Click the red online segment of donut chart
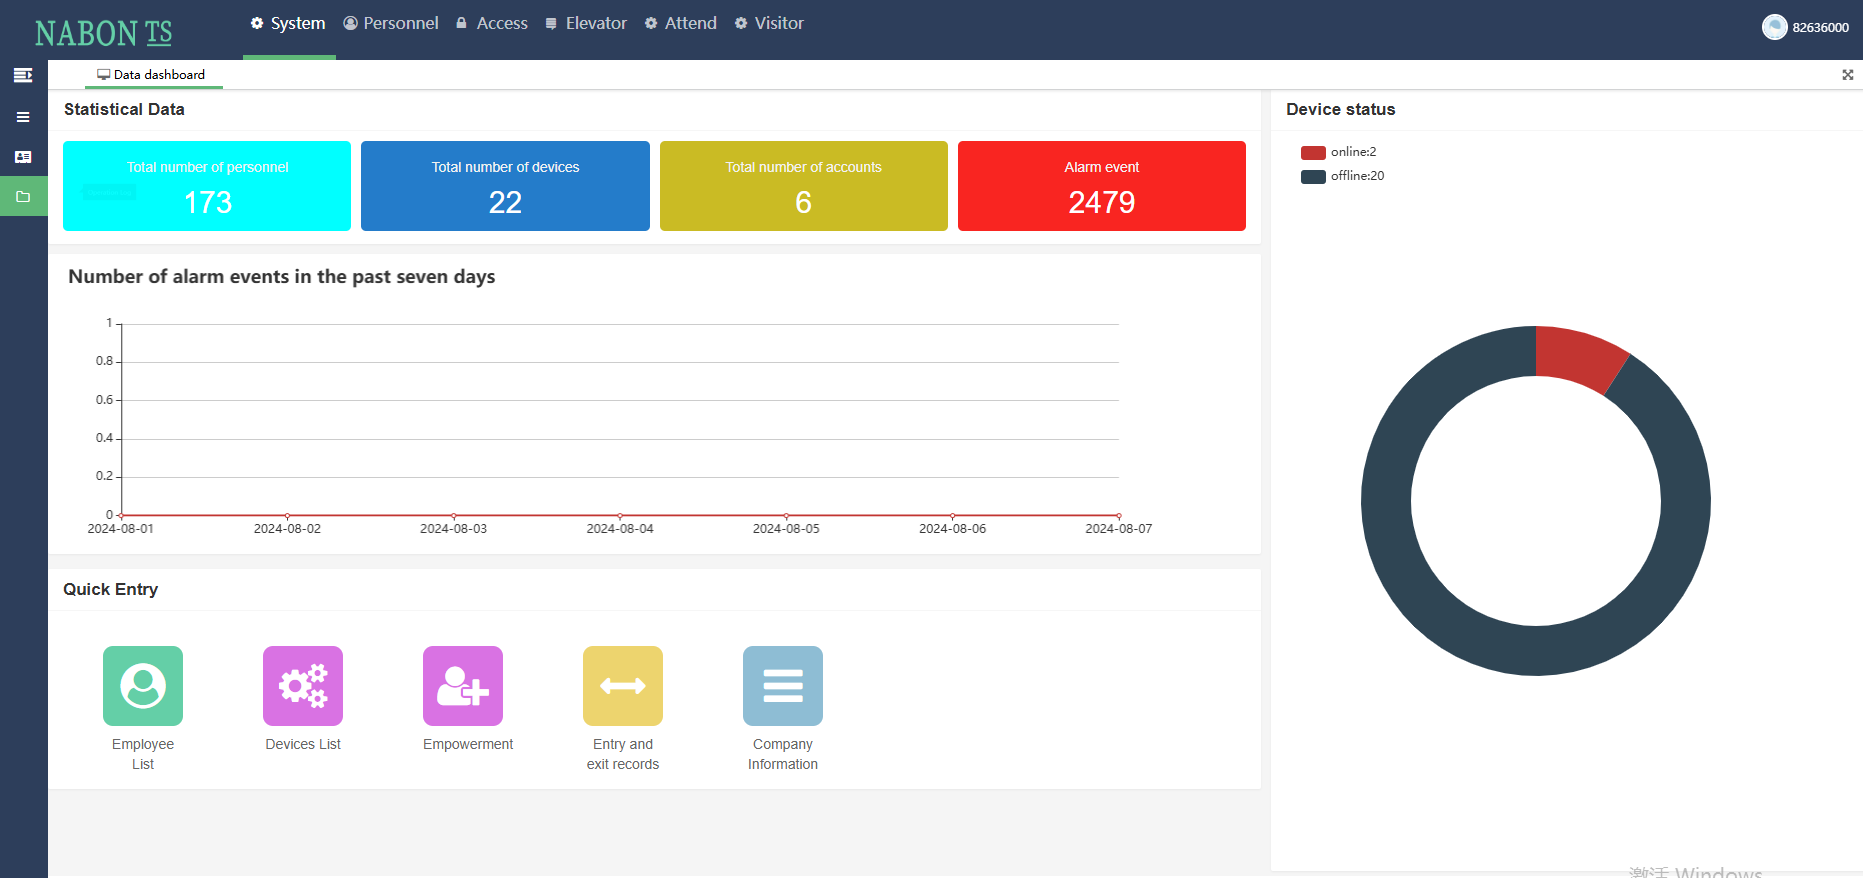This screenshot has height=878, width=1863. (1575, 357)
